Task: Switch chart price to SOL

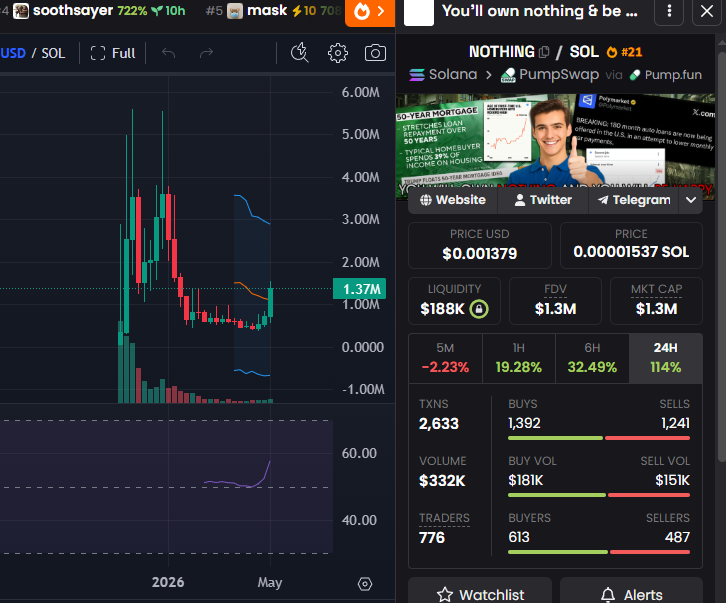Action: tap(53, 53)
